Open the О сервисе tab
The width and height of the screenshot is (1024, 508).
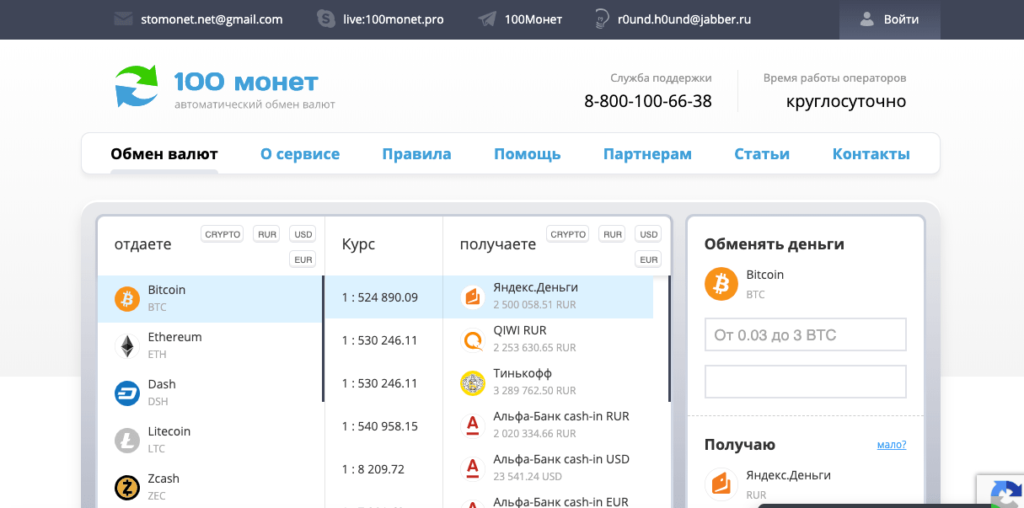pos(300,154)
